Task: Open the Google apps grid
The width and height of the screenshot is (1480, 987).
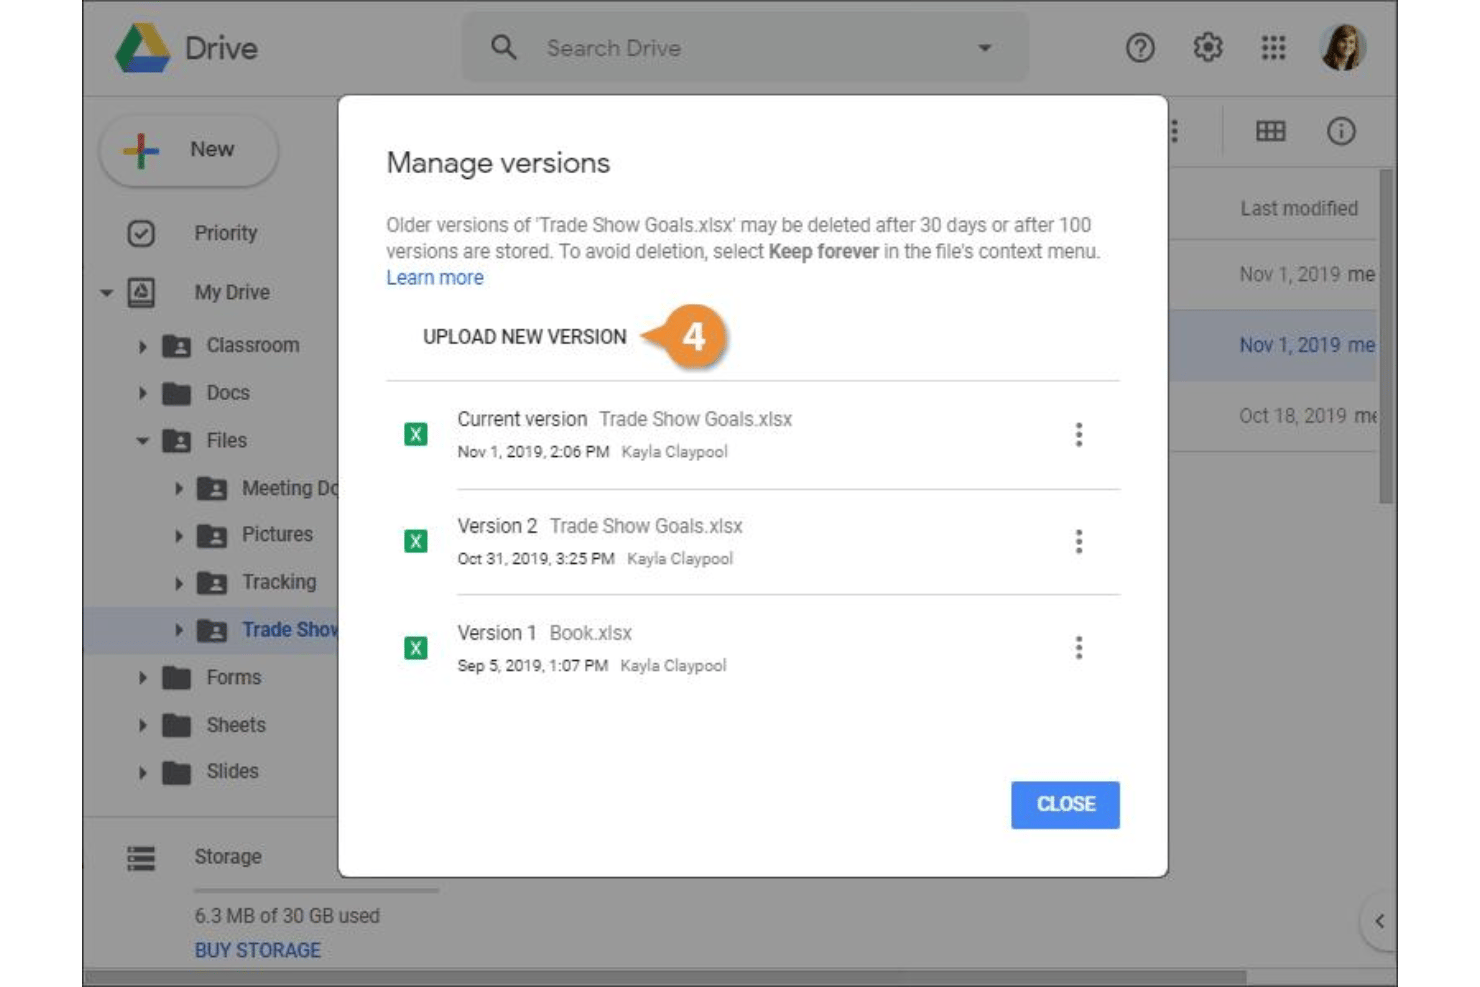Action: tap(1273, 47)
